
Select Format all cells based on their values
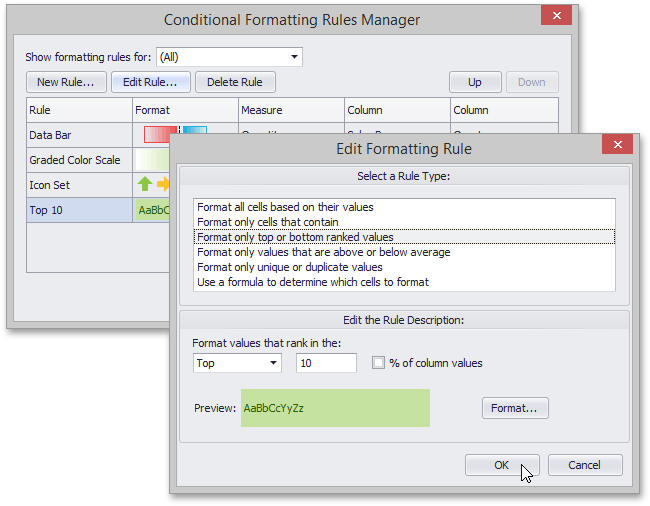(x=285, y=207)
